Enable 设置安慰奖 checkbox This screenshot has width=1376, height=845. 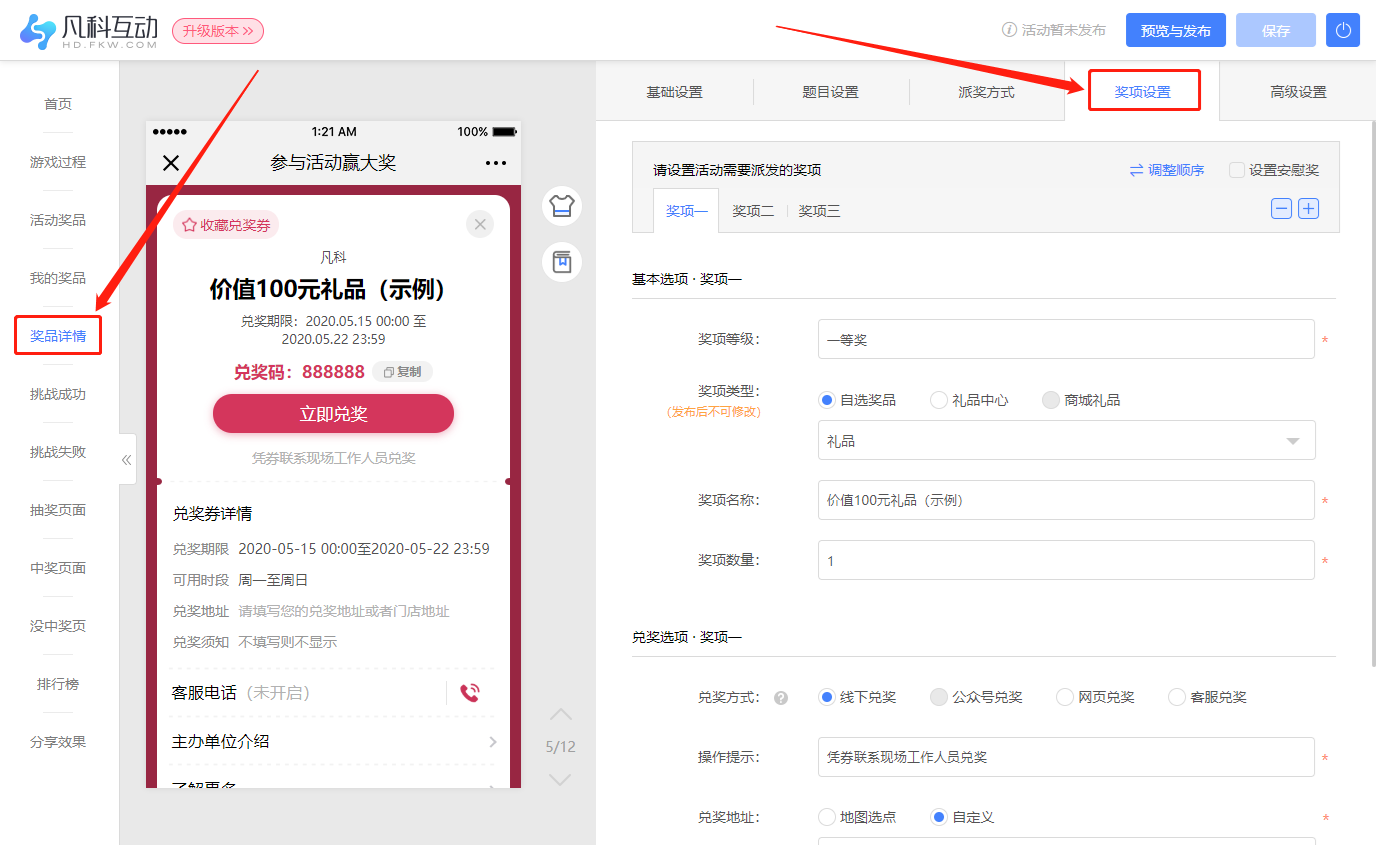[1237, 170]
